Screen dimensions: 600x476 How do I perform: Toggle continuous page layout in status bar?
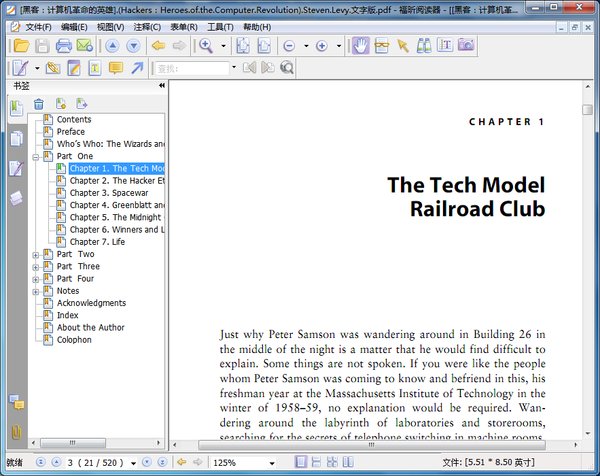[316, 463]
